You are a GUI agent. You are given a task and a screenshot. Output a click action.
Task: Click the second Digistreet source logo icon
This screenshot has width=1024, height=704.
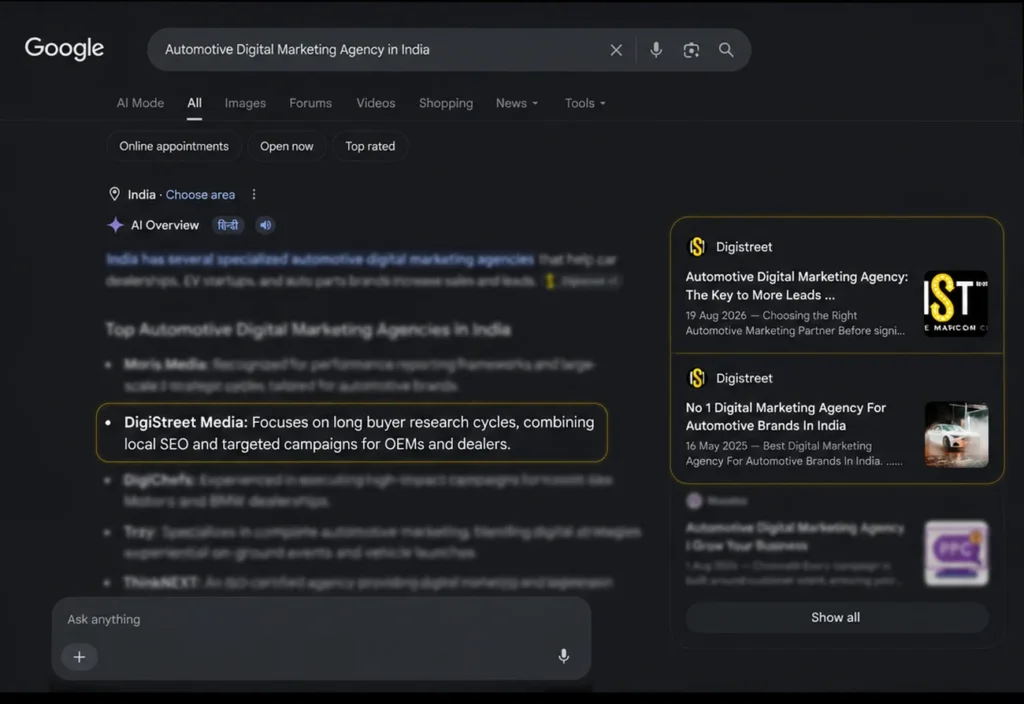click(697, 378)
